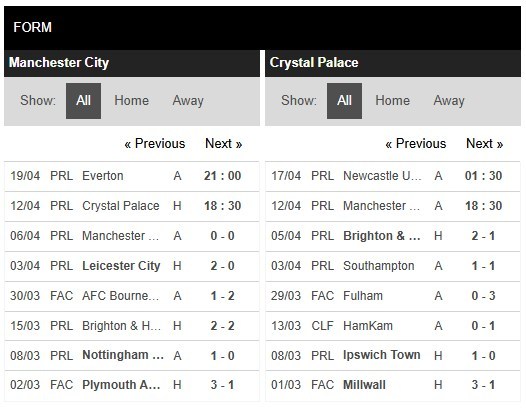Open the Fulham FAC 0-3 match
This screenshot has height=414, width=526.
(393, 296)
